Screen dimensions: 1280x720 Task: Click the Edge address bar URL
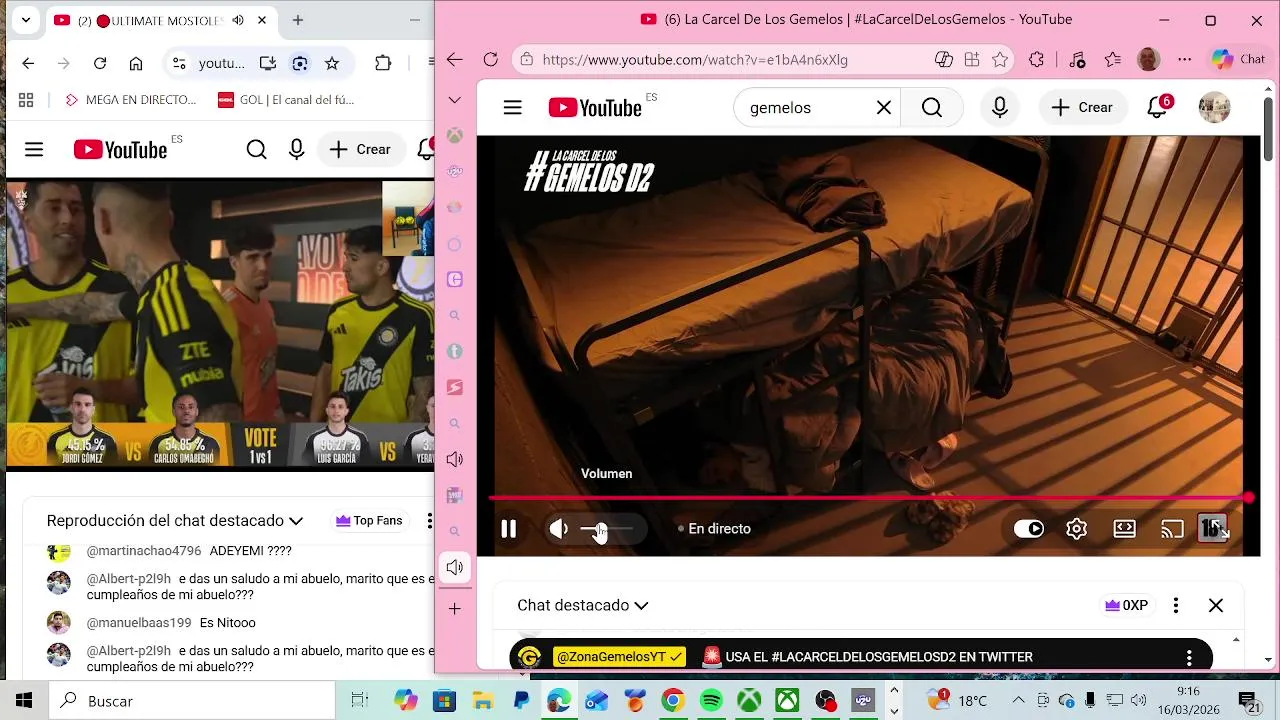[695, 59]
